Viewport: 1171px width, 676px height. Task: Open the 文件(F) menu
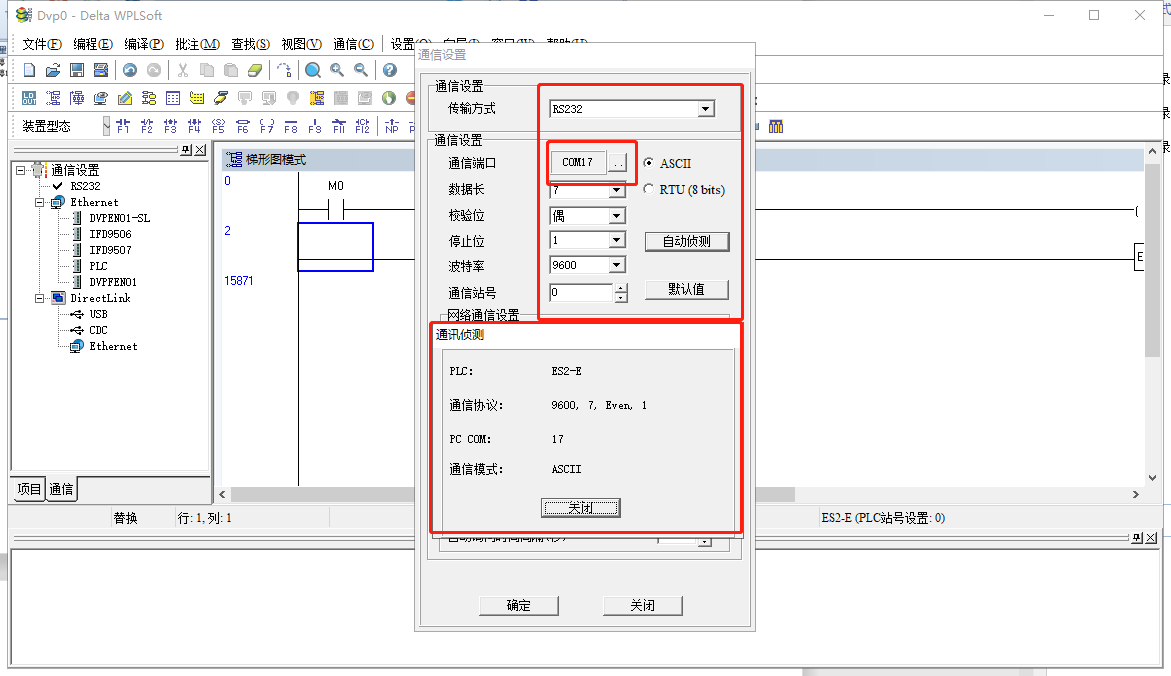[42, 44]
